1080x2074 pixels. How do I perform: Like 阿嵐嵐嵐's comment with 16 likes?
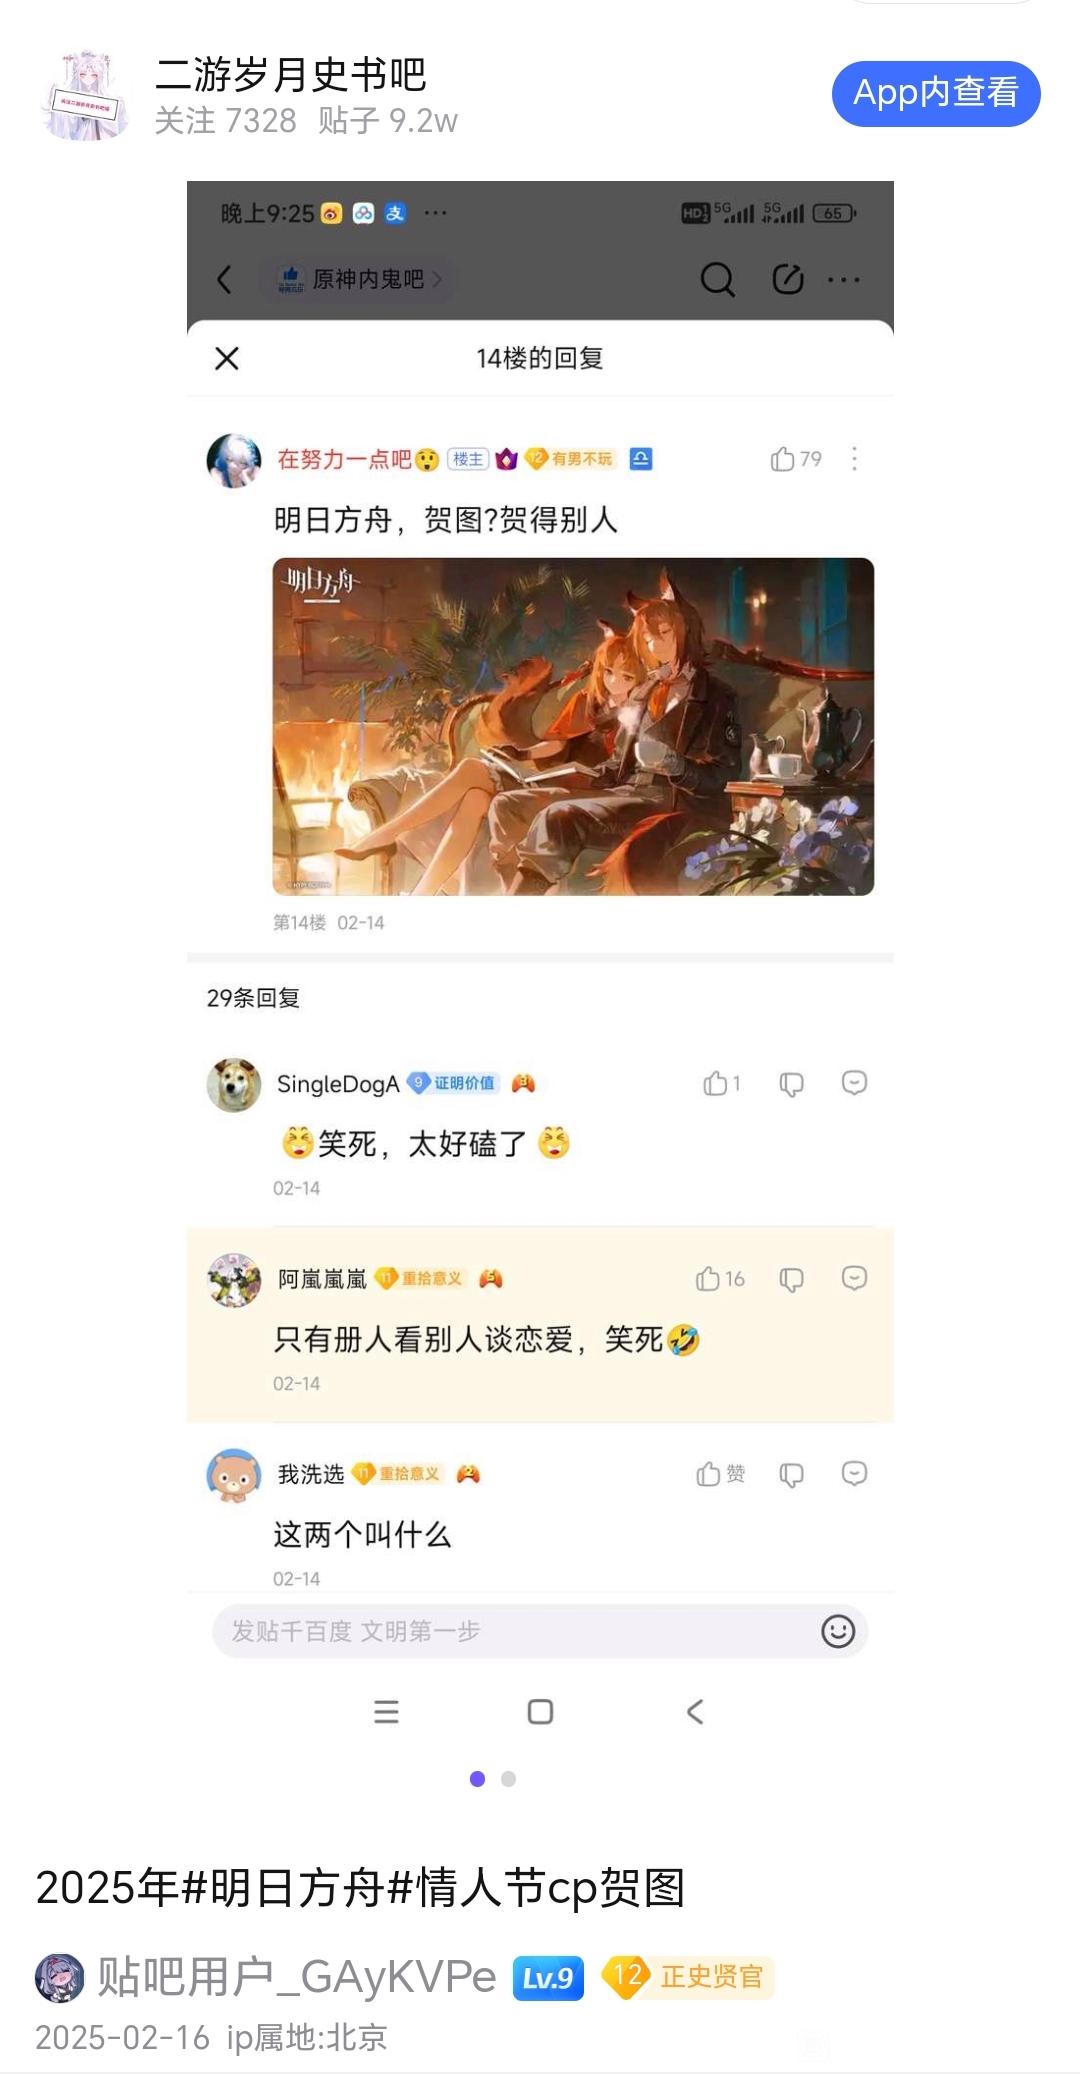point(720,1279)
